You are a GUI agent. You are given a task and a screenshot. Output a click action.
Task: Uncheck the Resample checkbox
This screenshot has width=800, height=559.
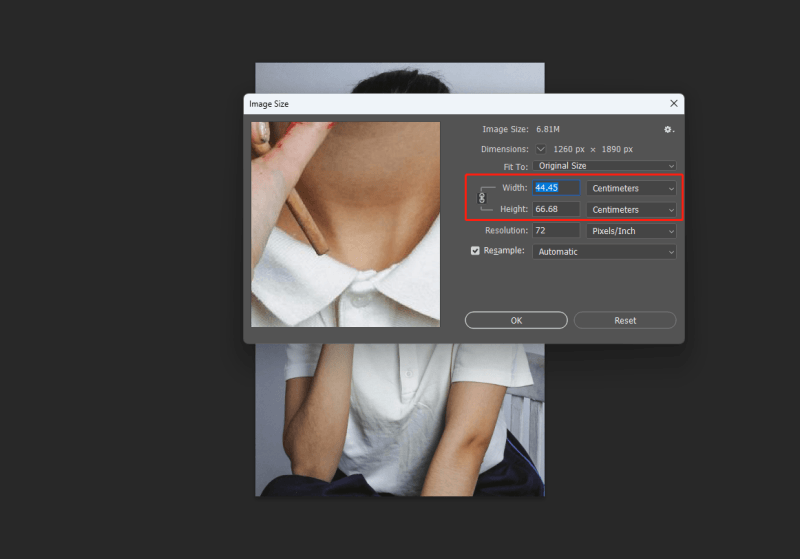[475, 251]
